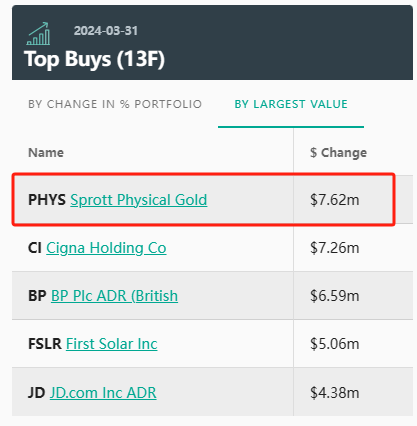Open the Cigna Holding Co link

coord(106,248)
